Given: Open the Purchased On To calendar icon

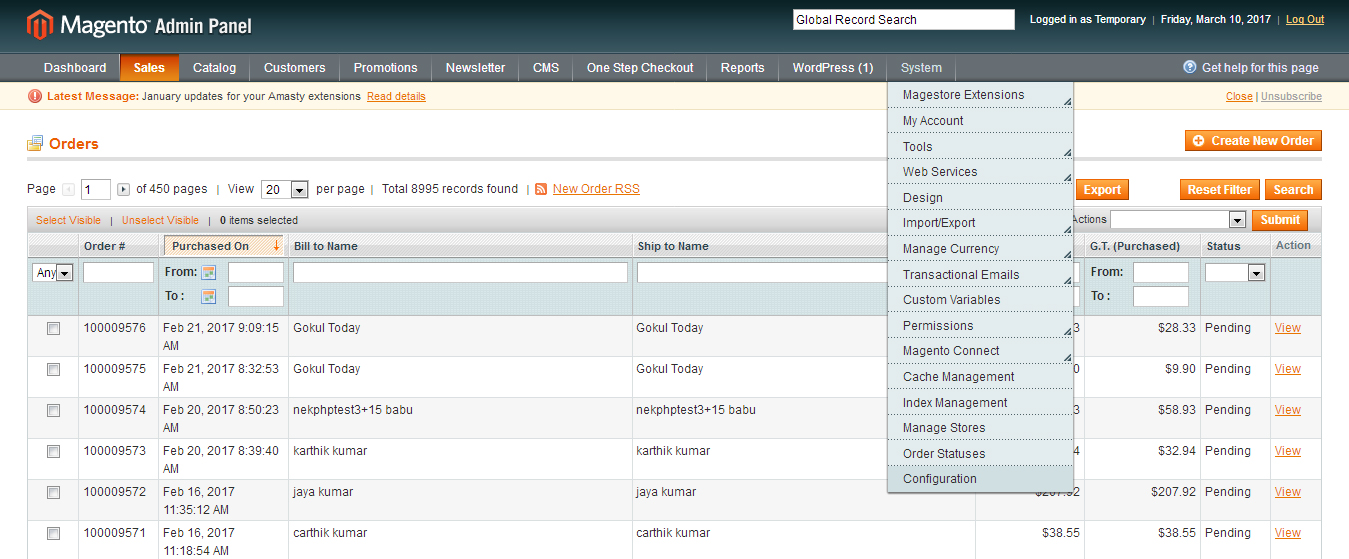Looking at the screenshot, I should (x=209, y=296).
